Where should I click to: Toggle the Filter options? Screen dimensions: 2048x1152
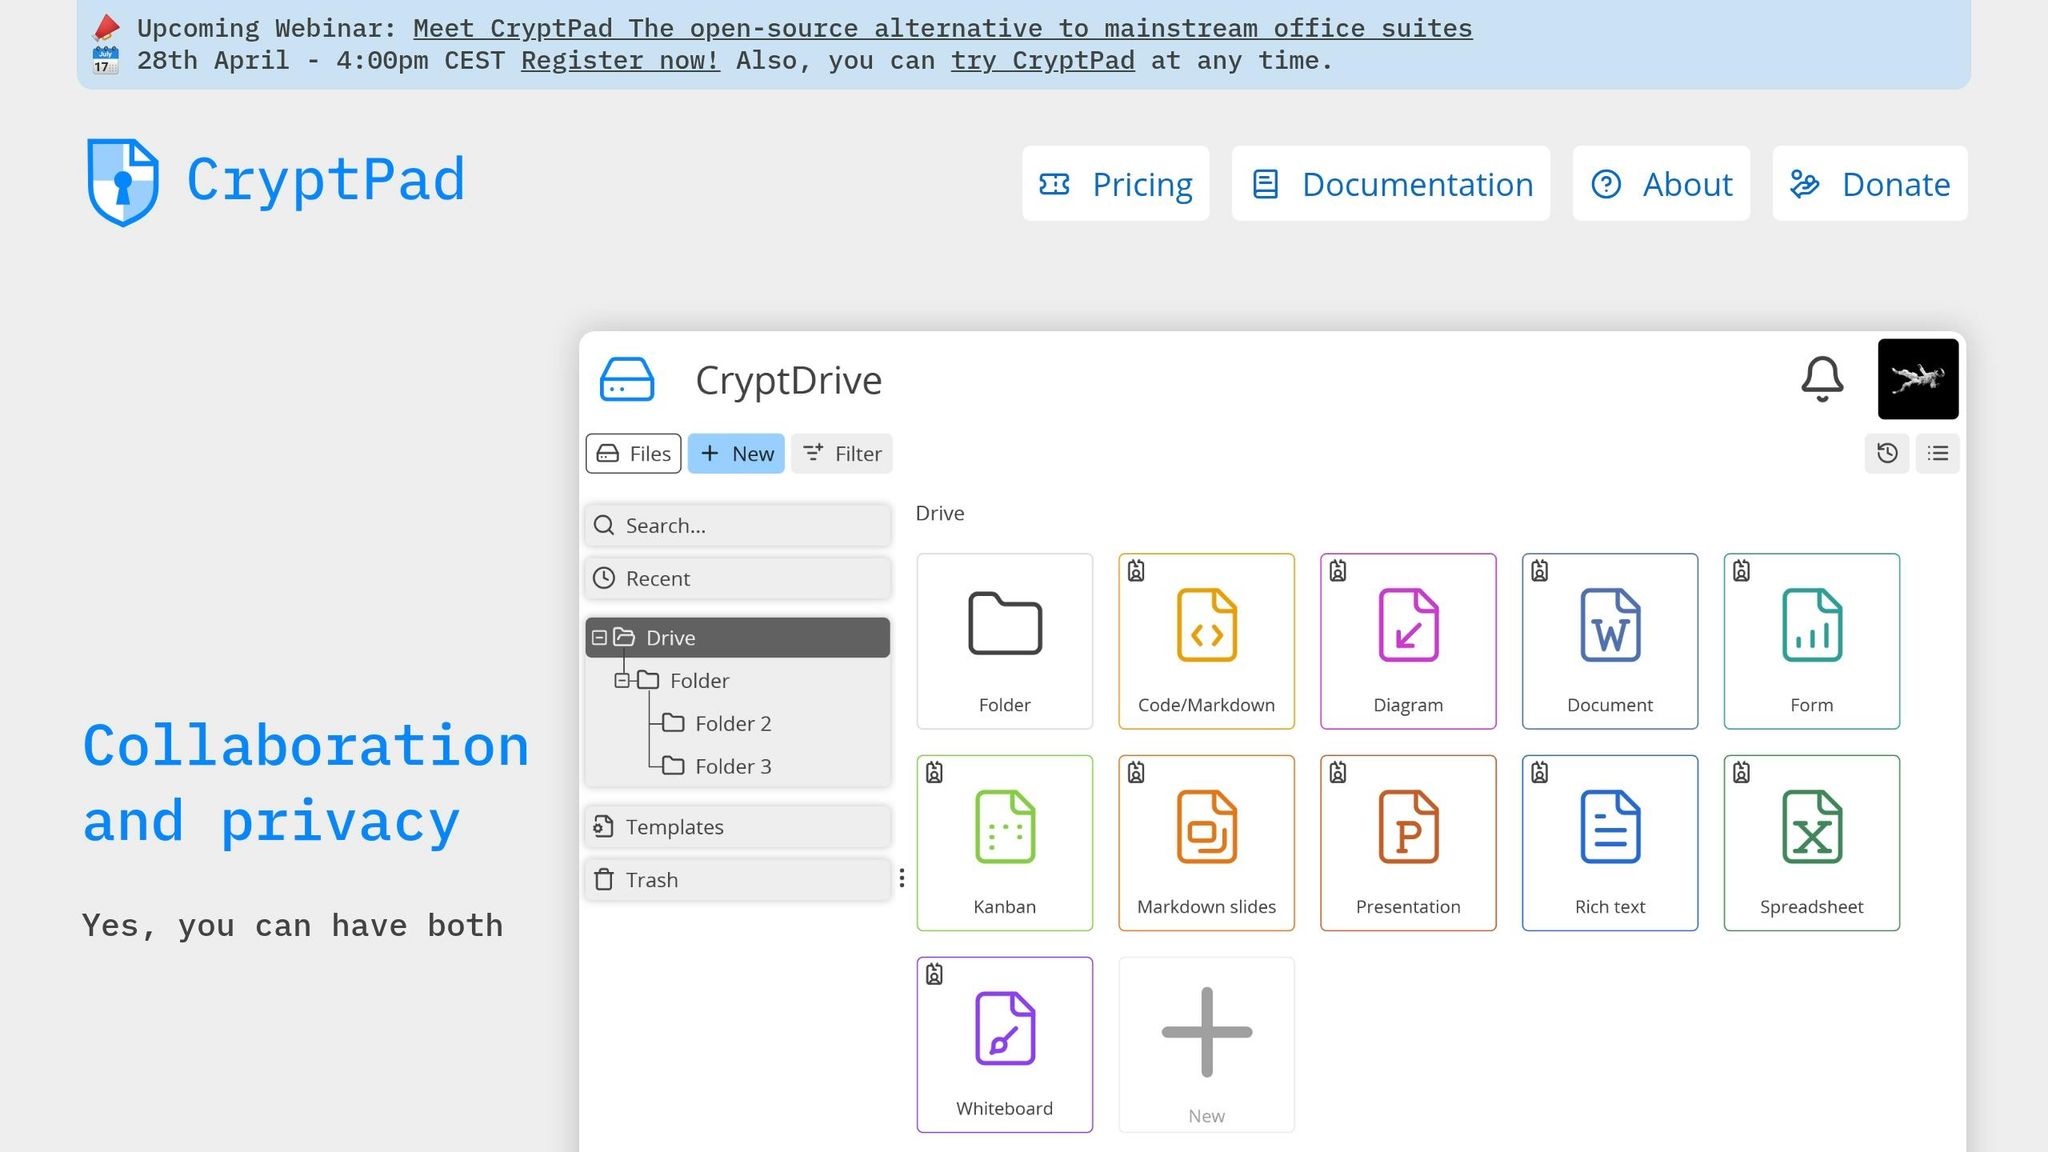pyautogui.click(x=841, y=453)
